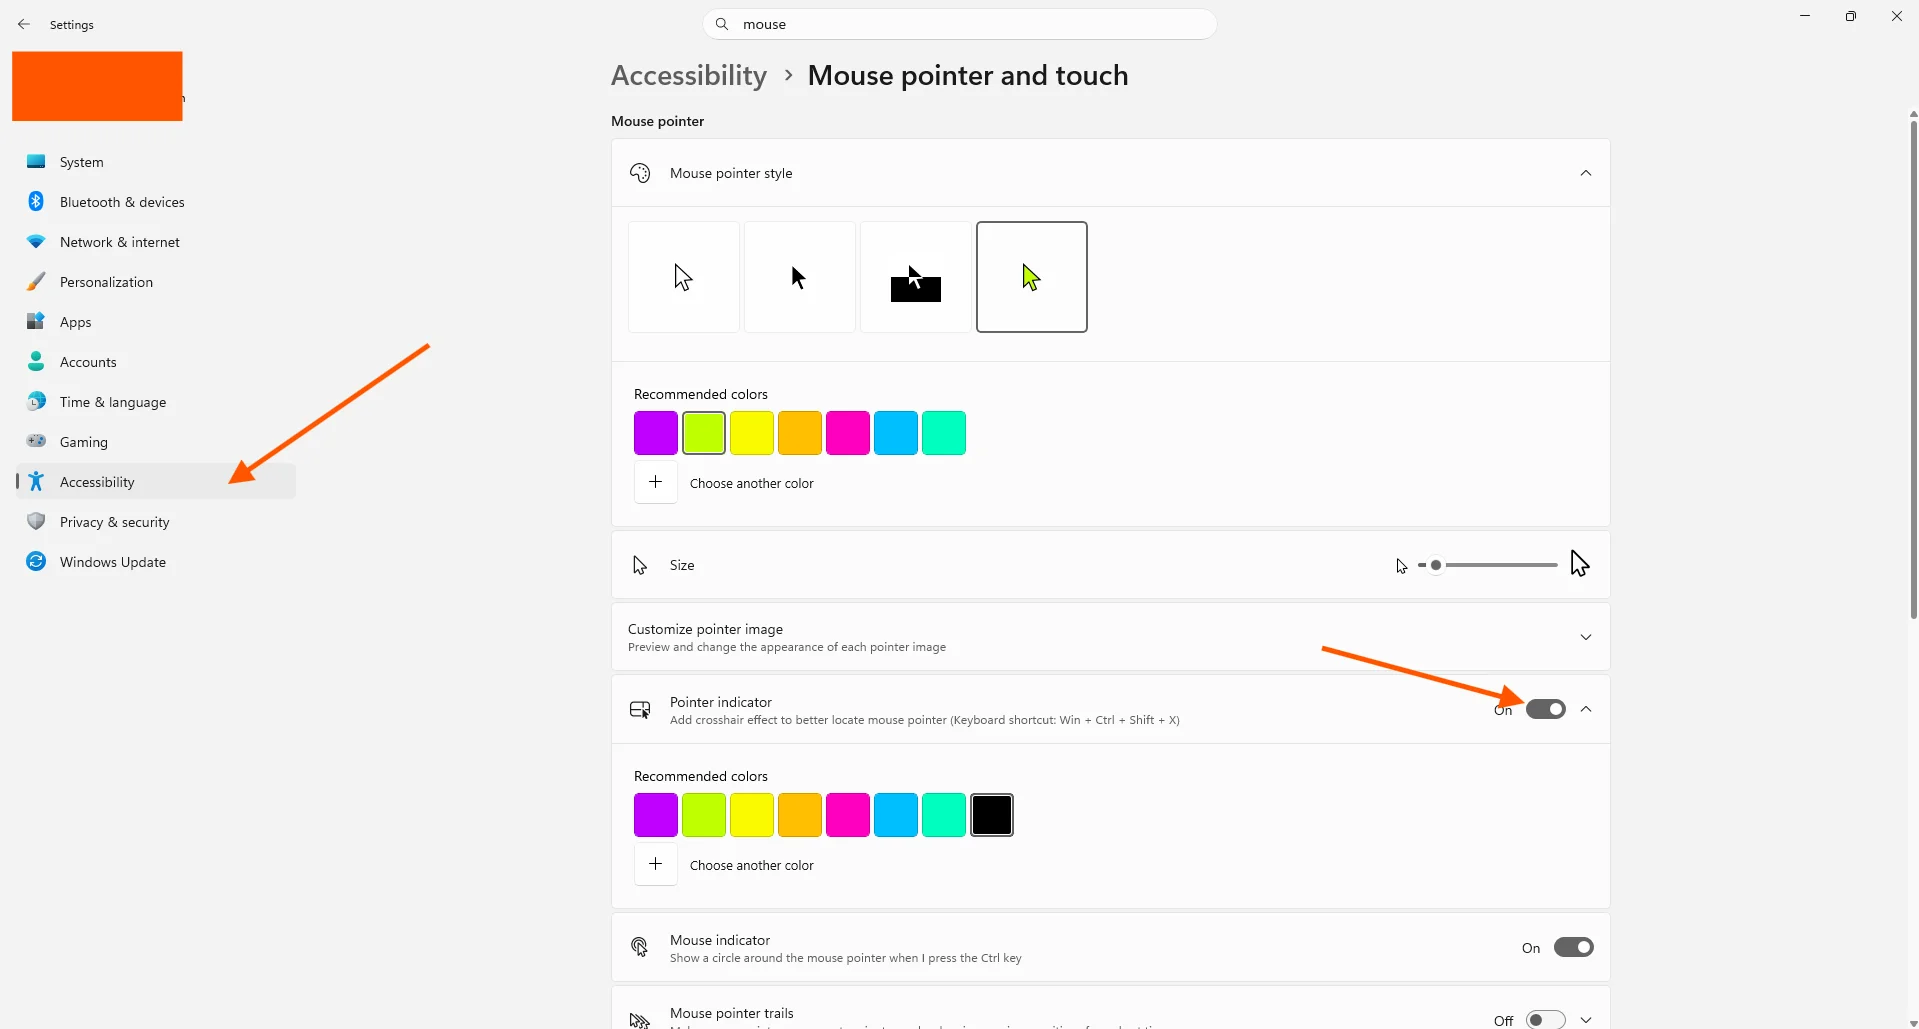Select the black mouse pointer style

800,277
